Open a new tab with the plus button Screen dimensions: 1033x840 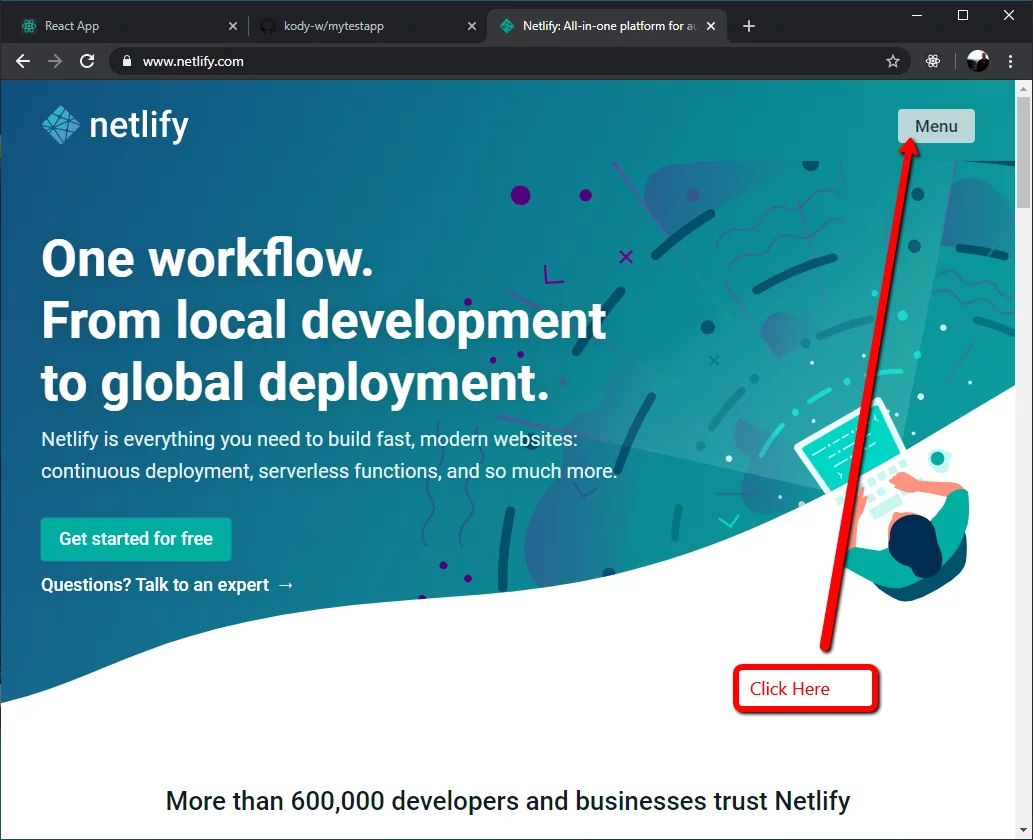click(749, 26)
